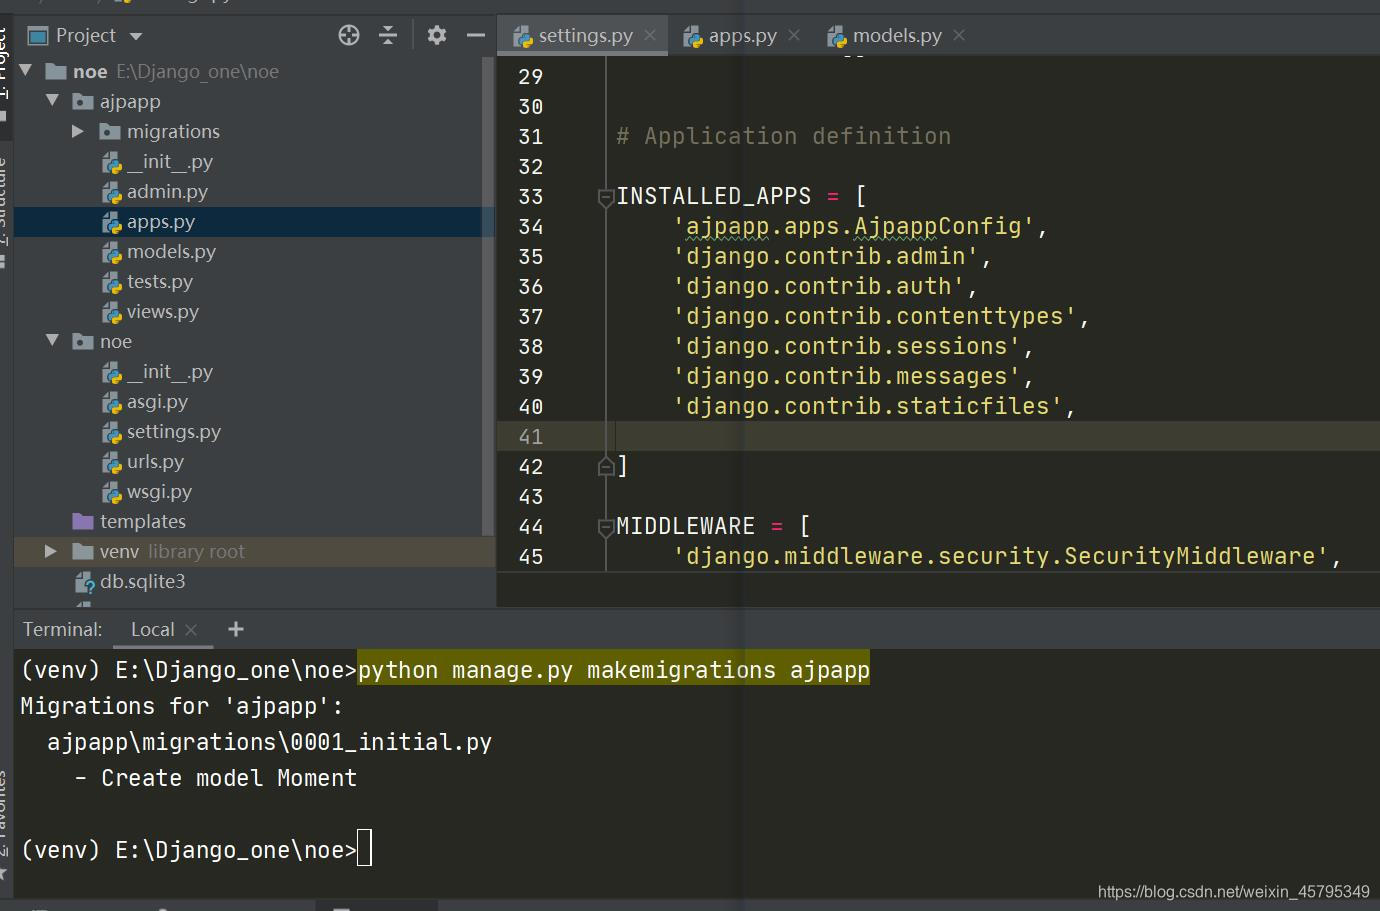This screenshot has width=1380, height=911.
Task: Fold the MIDDLEWARE list at line 44
Action: [x=605, y=527]
